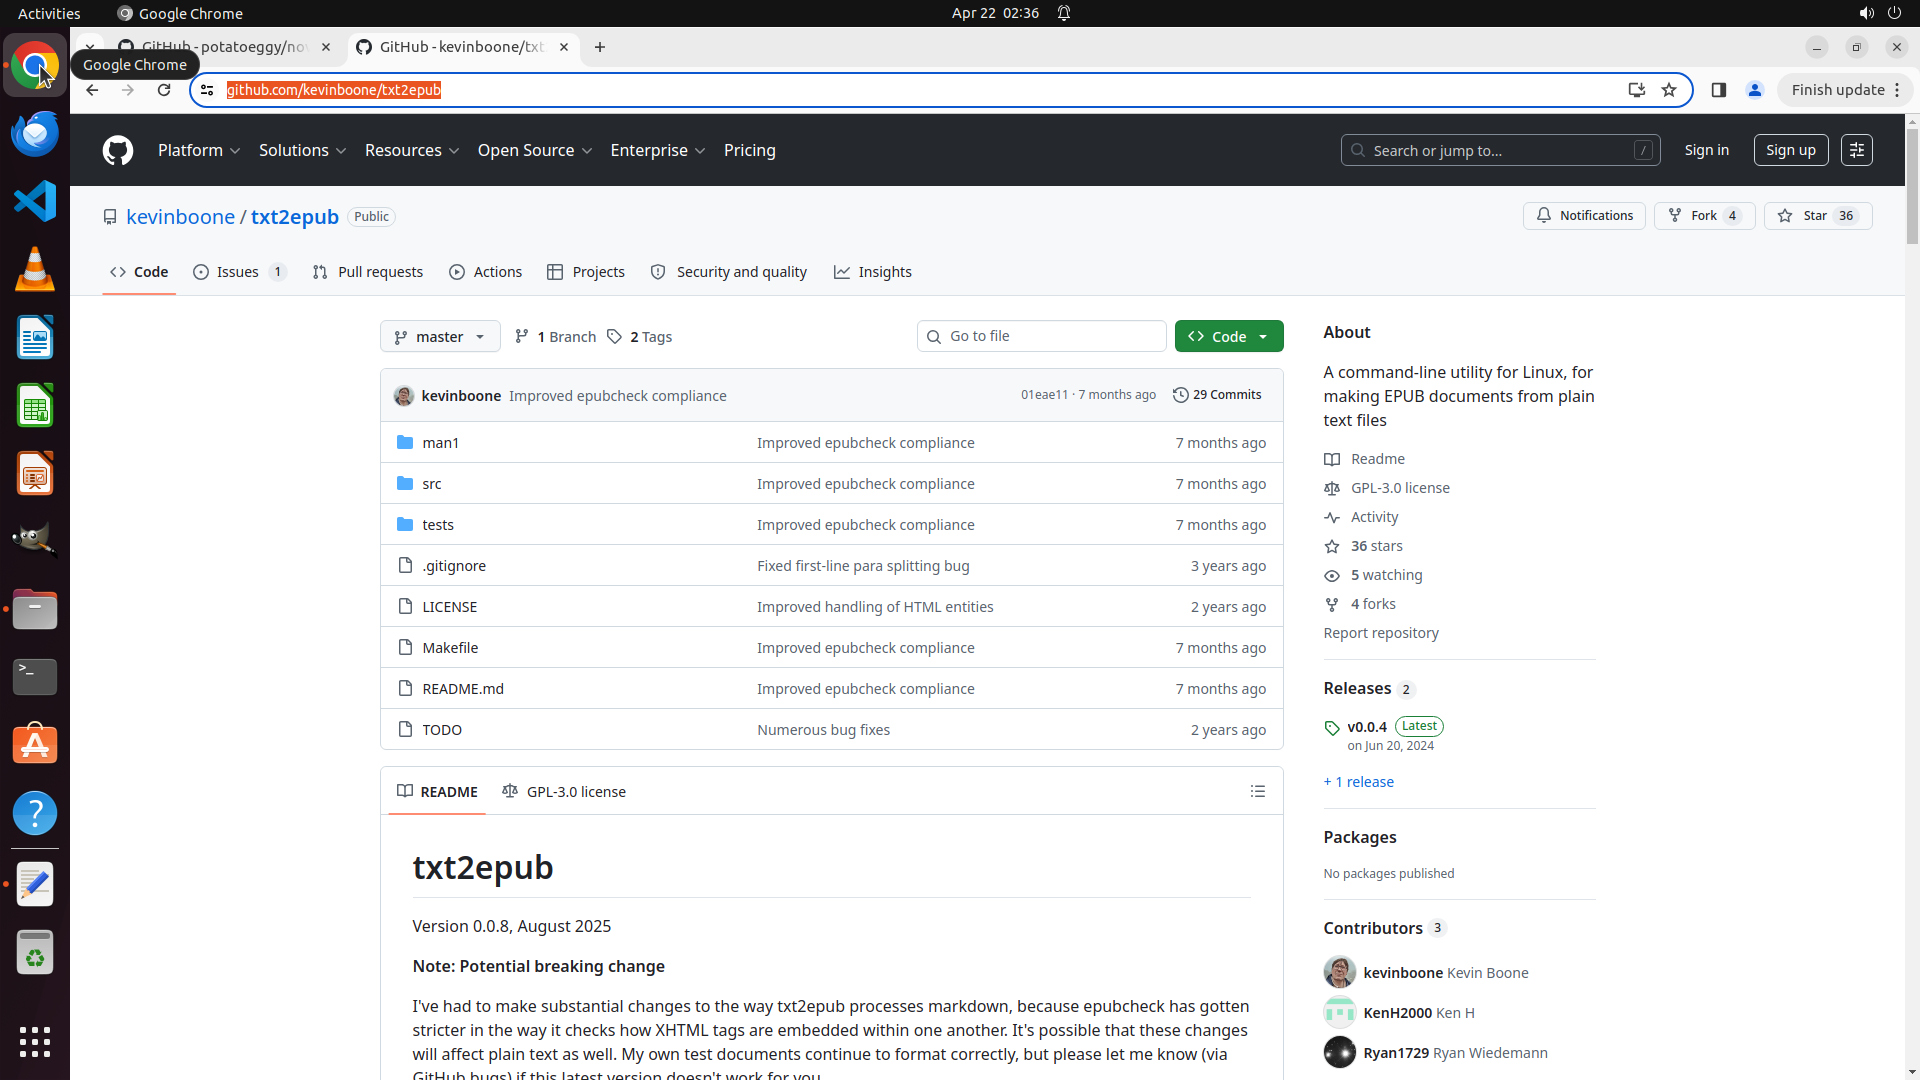
Task: Star the txt2epub repository
Action: tap(1817, 216)
